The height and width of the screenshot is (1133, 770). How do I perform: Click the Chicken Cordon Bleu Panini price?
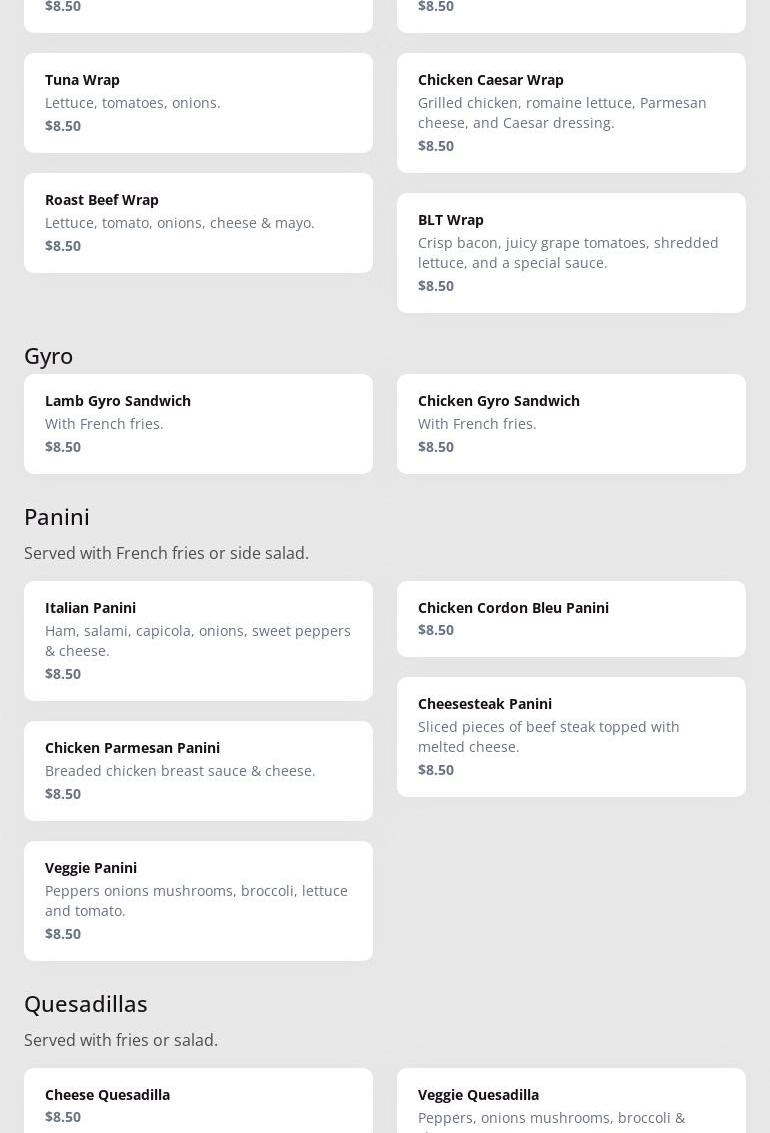click(x=436, y=630)
